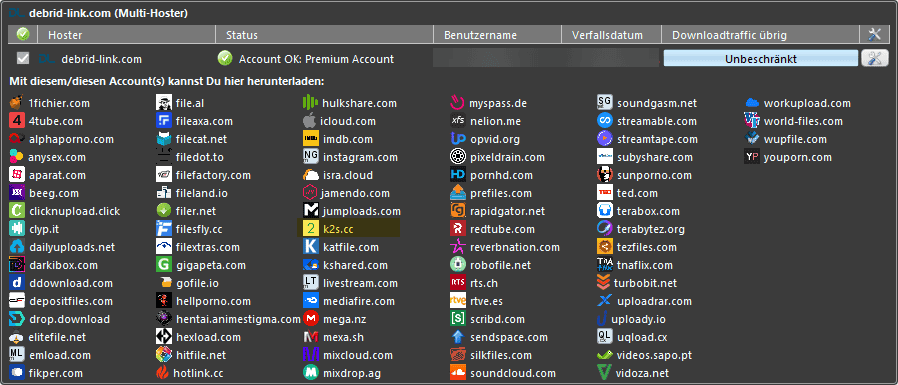The image size is (898, 385).
Task: Select the sendspace.com entry text
Action: (x=509, y=337)
